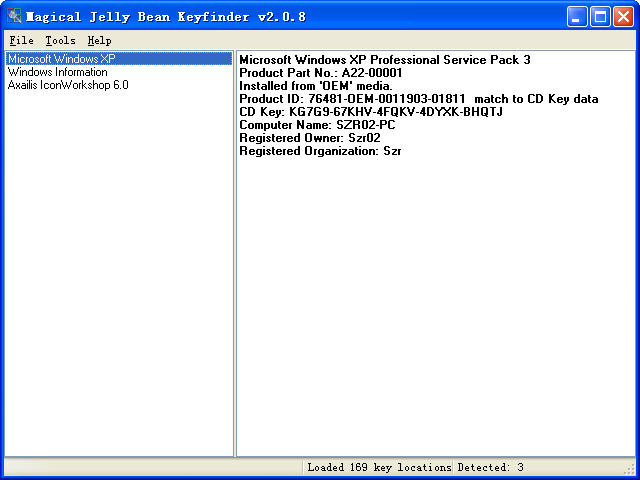Click the Keyfinder application icon in title bar
Viewport: 640px width, 480px height.
[x=14, y=16]
